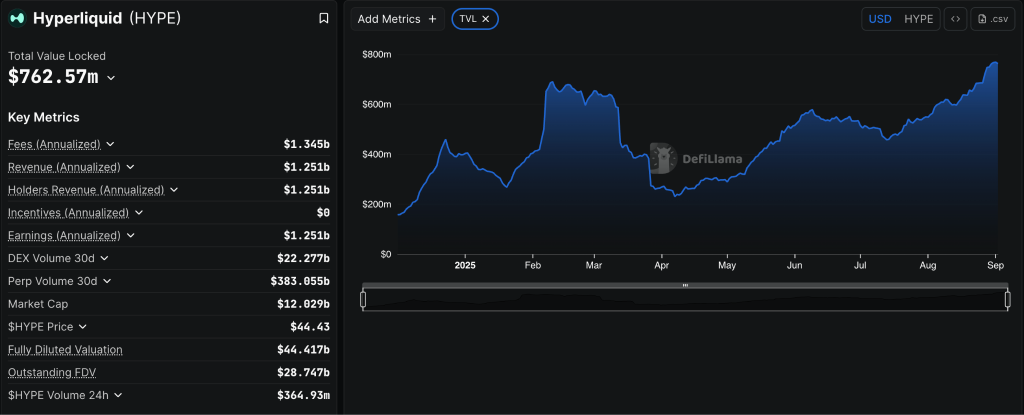Click the bookmark icon next to Hyperliquid
Viewport: 1024px width, 415px height.
click(x=323, y=18)
